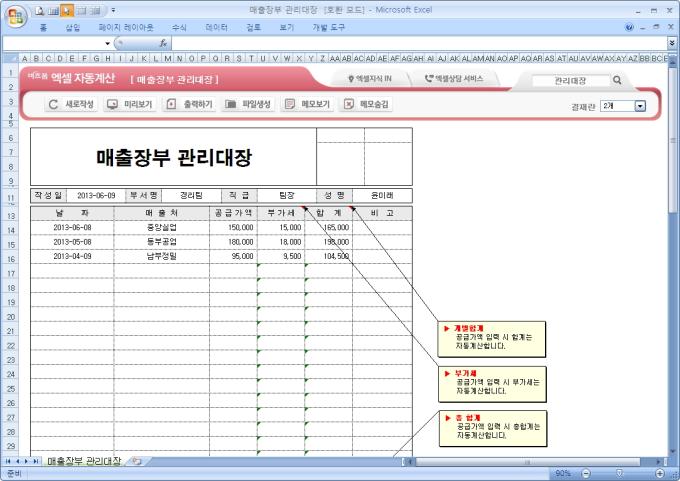680x481 pixels.
Task: Click the 새로작성 refresh icon button
Action: pyautogui.click(x=71, y=105)
